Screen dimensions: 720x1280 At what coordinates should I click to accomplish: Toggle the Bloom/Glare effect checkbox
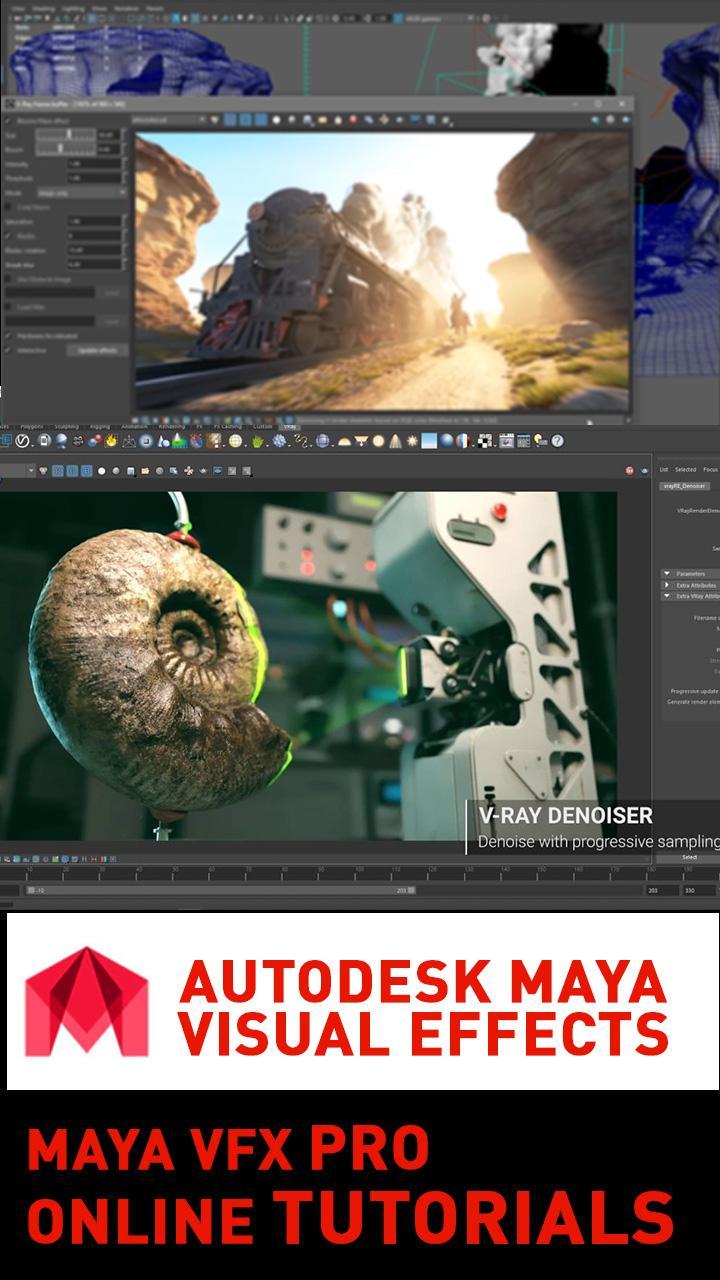pyautogui.click(x=8, y=121)
